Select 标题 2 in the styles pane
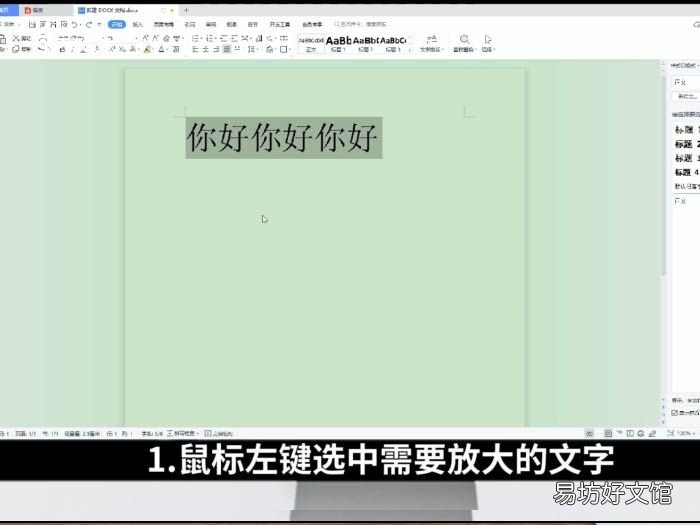 (x=686, y=144)
